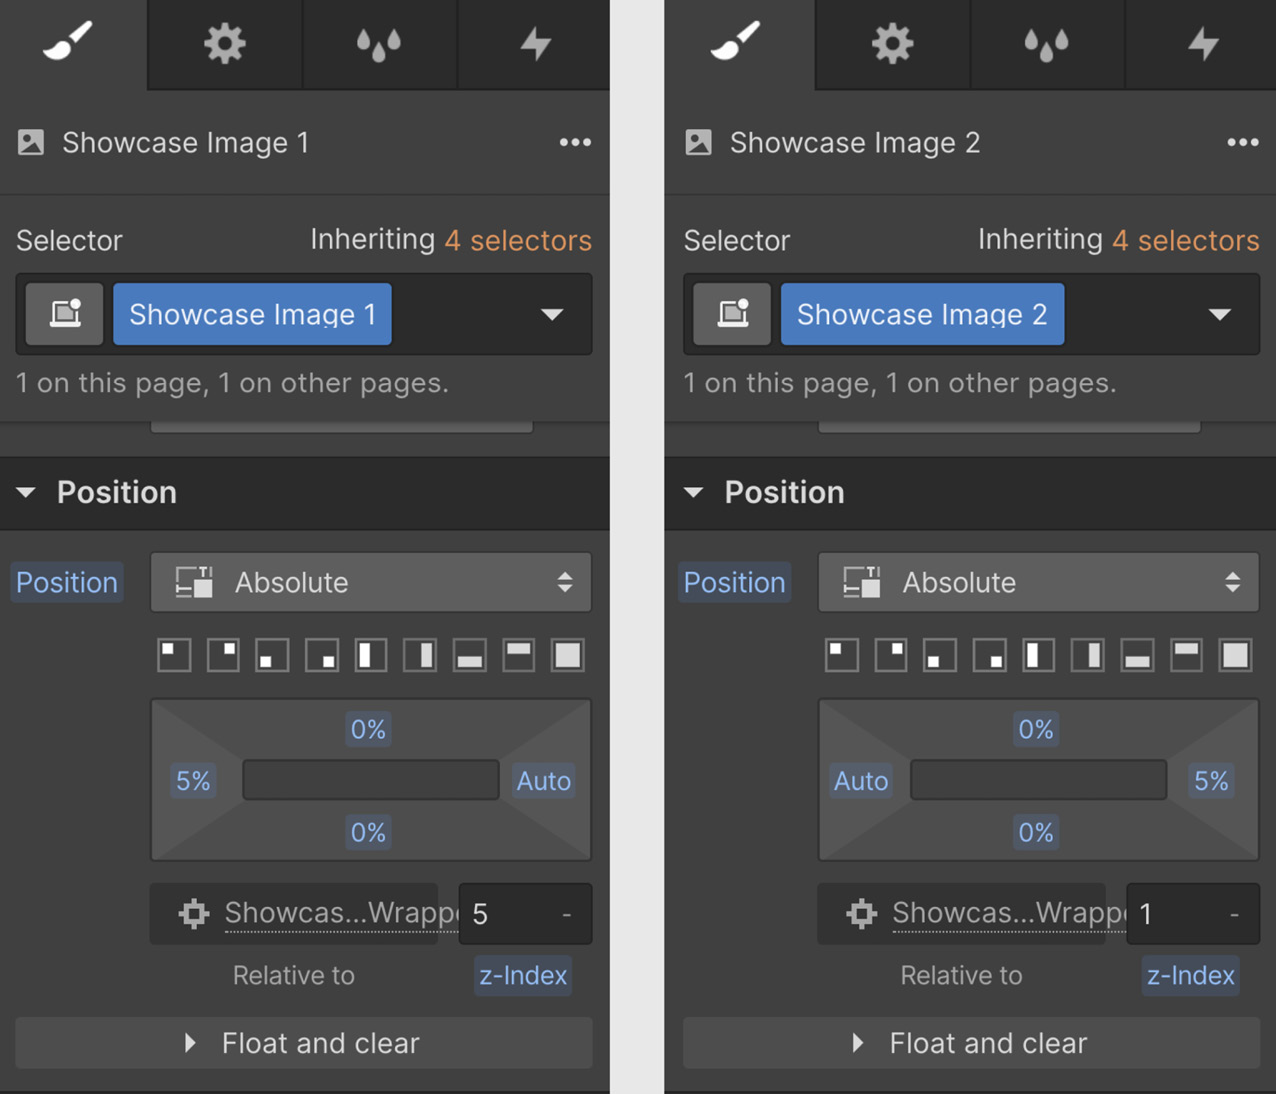1276x1094 pixels.
Task: Select the bottom-edge stretch position preset
Action: (468, 655)
